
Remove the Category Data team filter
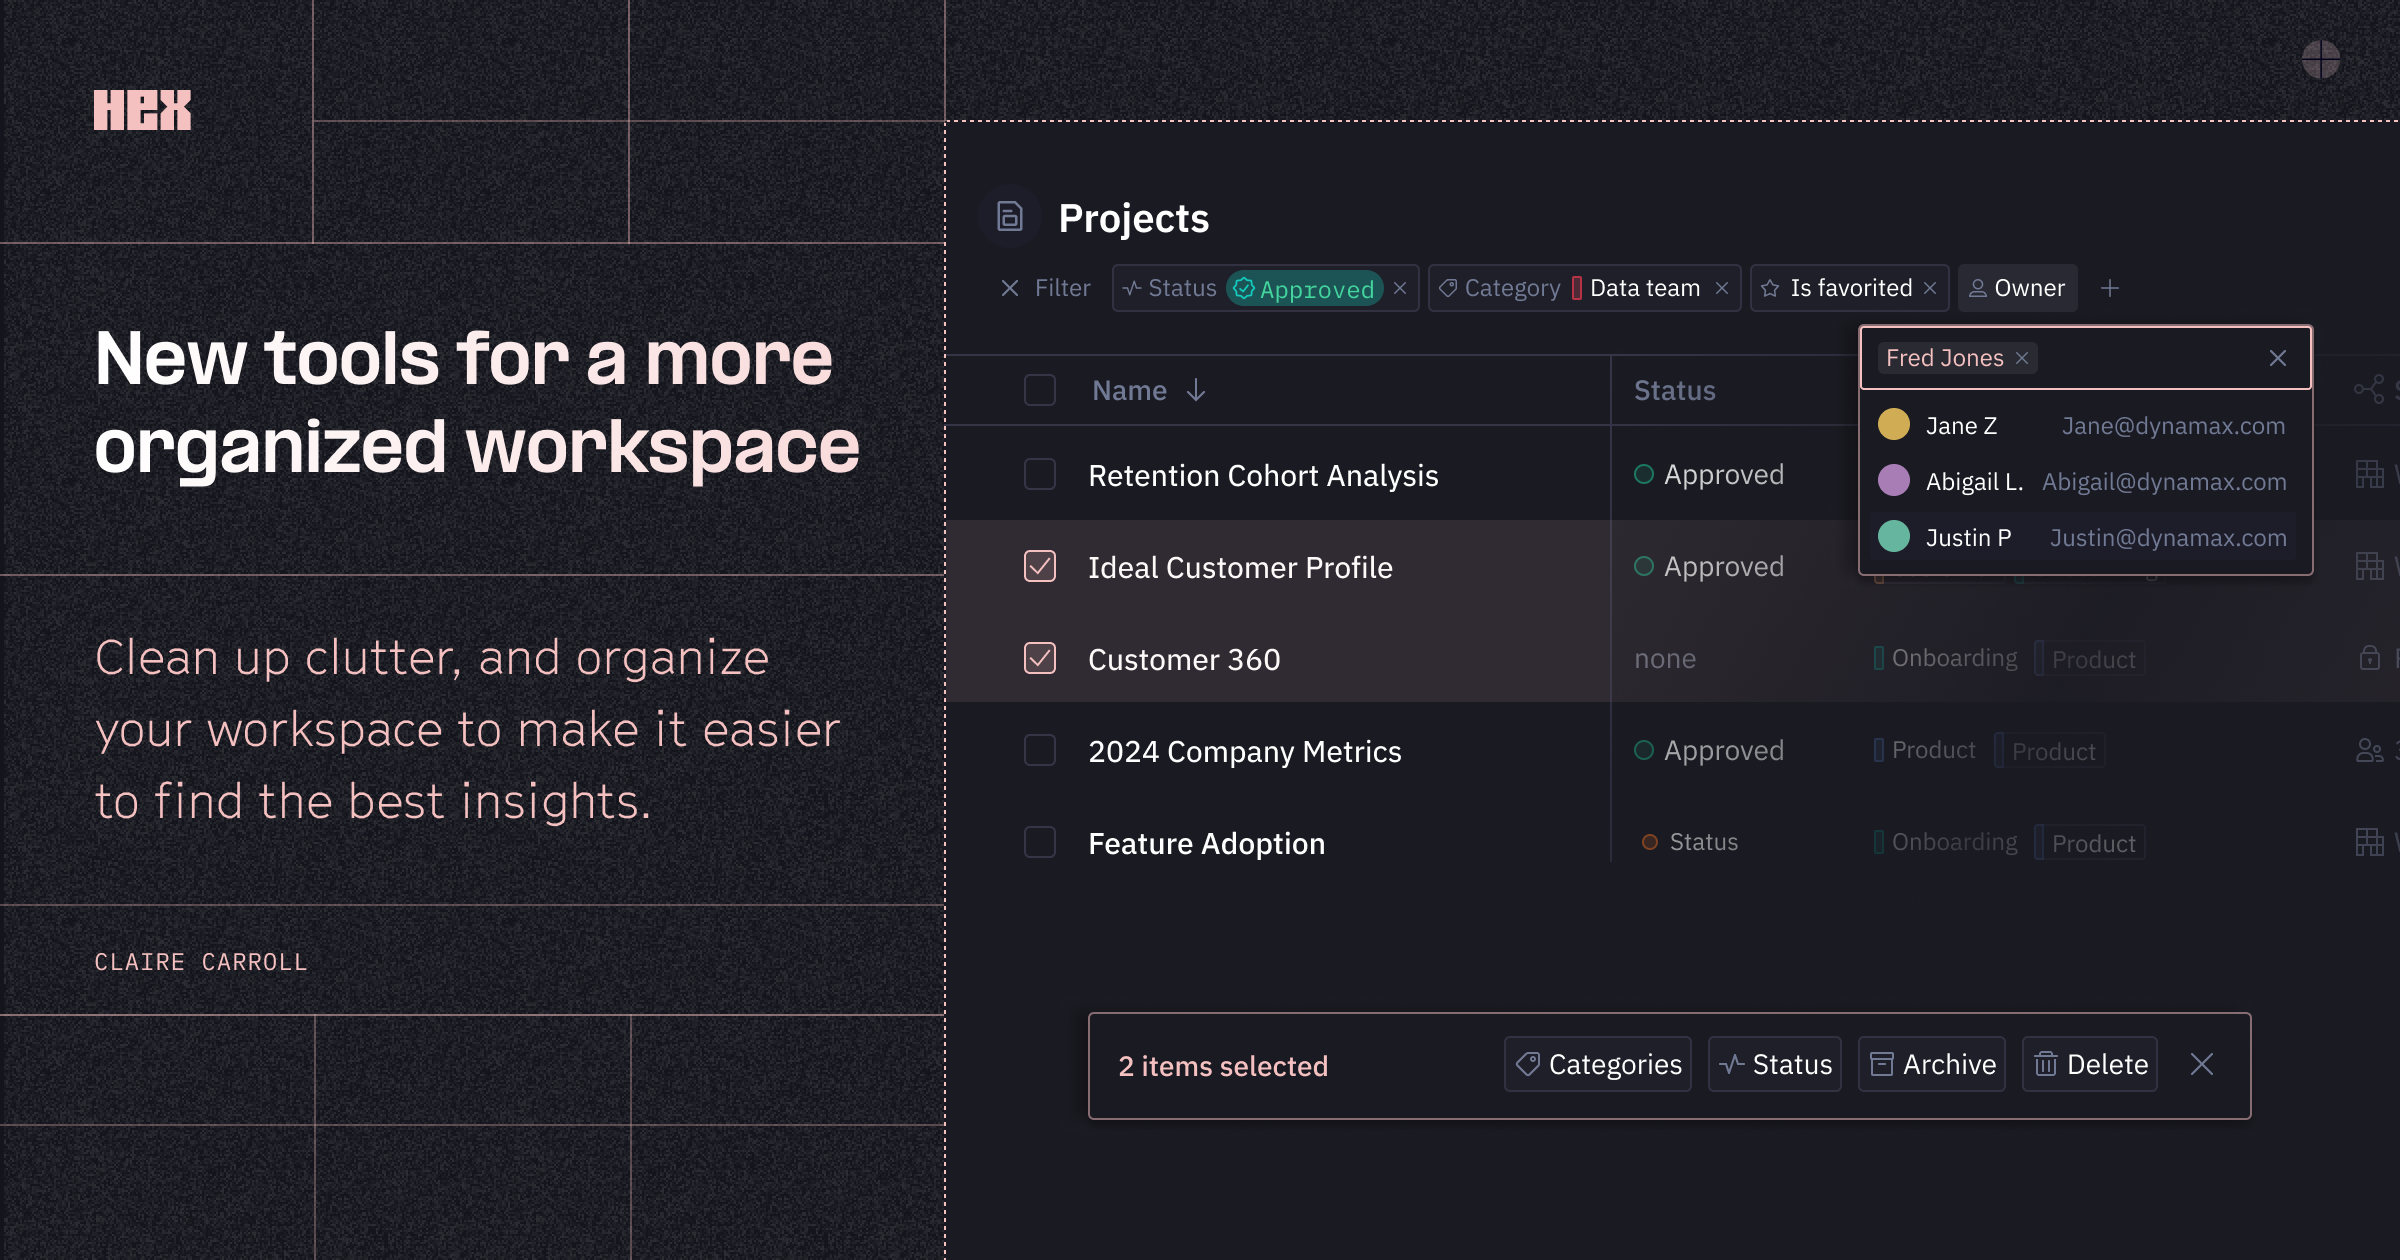(x=1722, y=288)
